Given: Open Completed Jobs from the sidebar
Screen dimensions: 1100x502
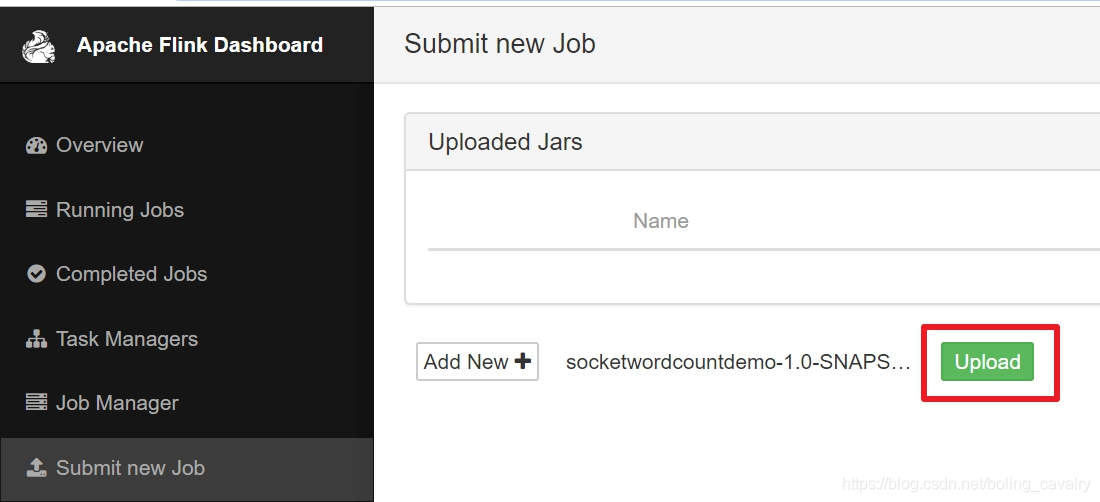Looking at the screenshot, I should [x=131, y=274].
